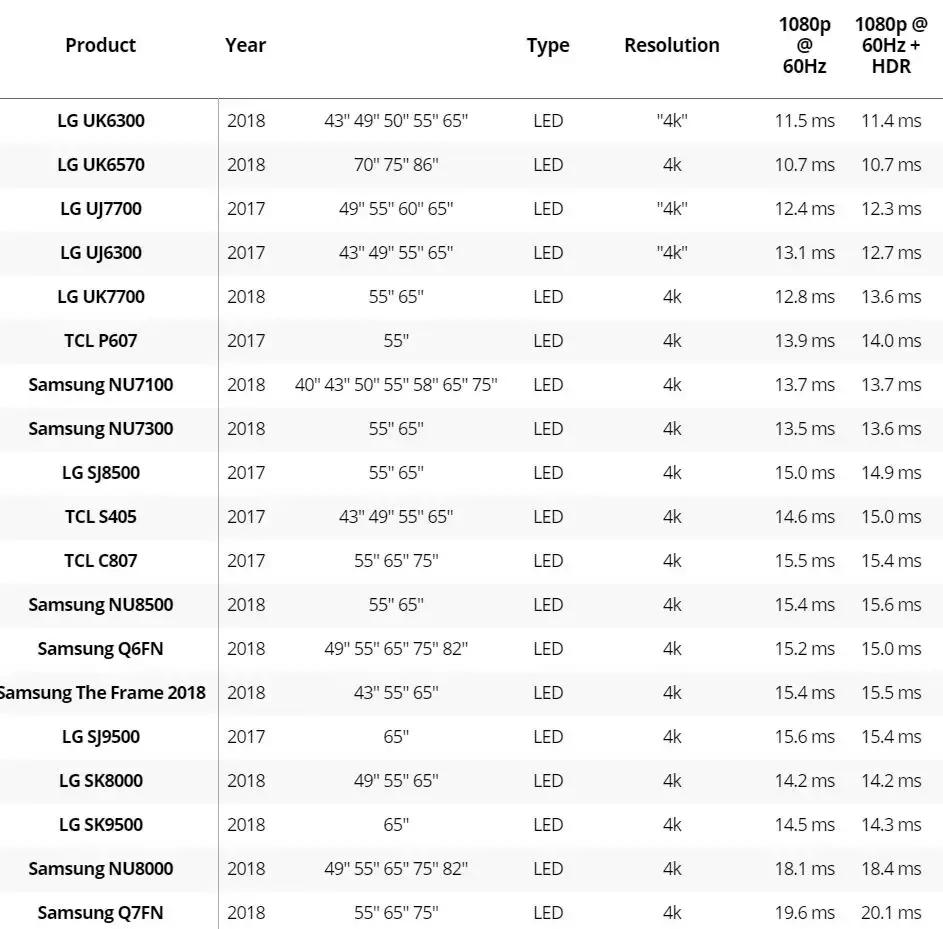Open the Samsung Q7FN product link
Screen dimensions: 943x929
[100, 913]
